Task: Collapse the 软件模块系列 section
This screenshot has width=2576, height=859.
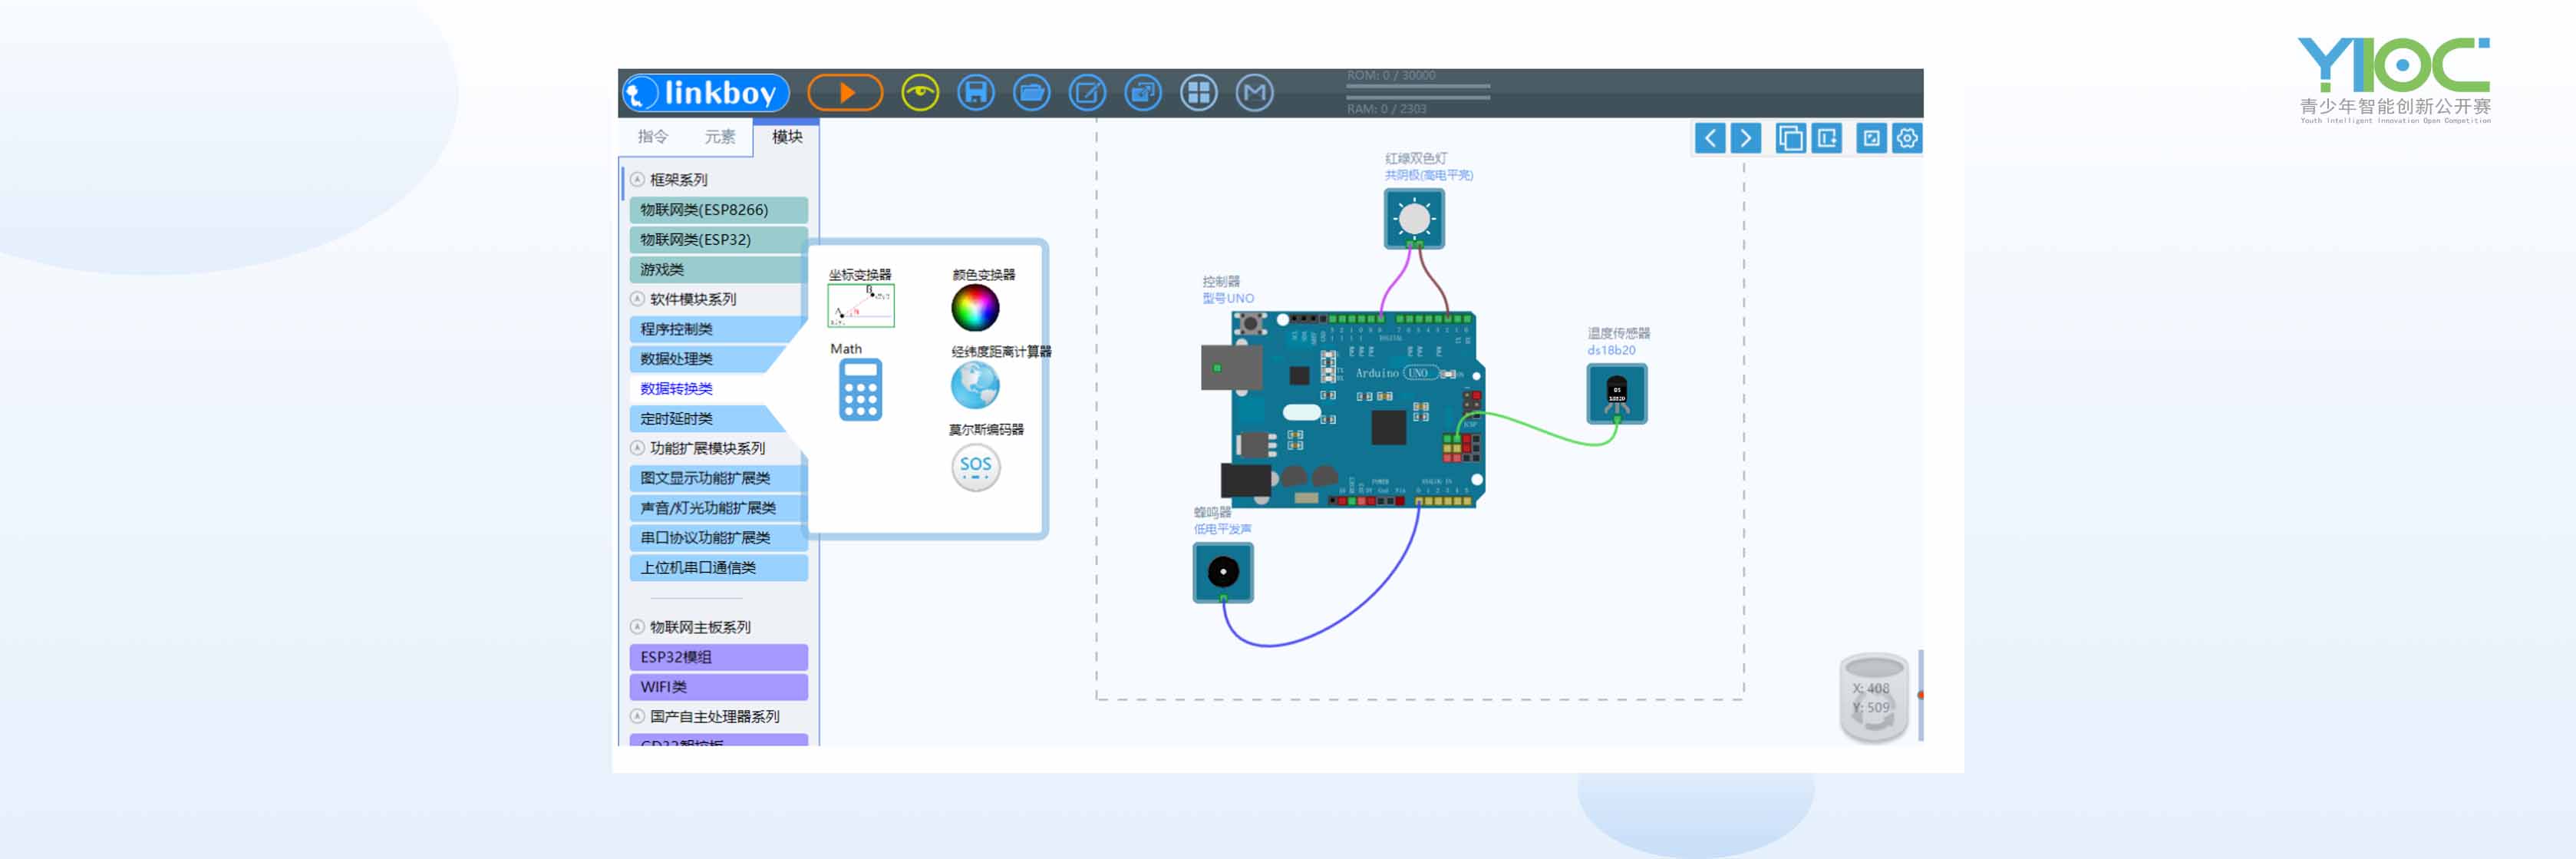Action: click(x=637, y=299)
